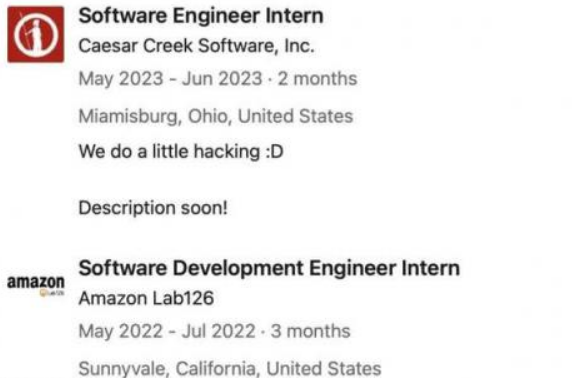The width and height of the screenshot is (575, 378).
Task: Click the 'Jun 2023' end date
Action: click(222, 78)
